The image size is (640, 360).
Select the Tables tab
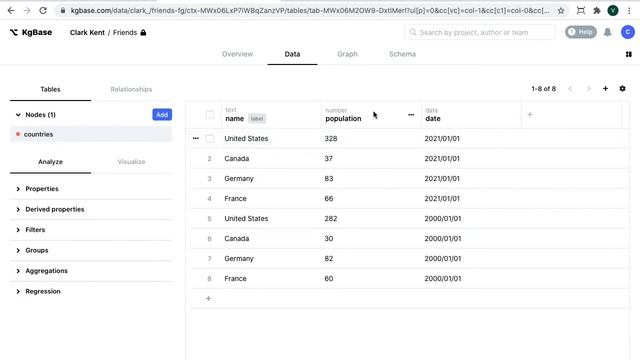(50, 89)
